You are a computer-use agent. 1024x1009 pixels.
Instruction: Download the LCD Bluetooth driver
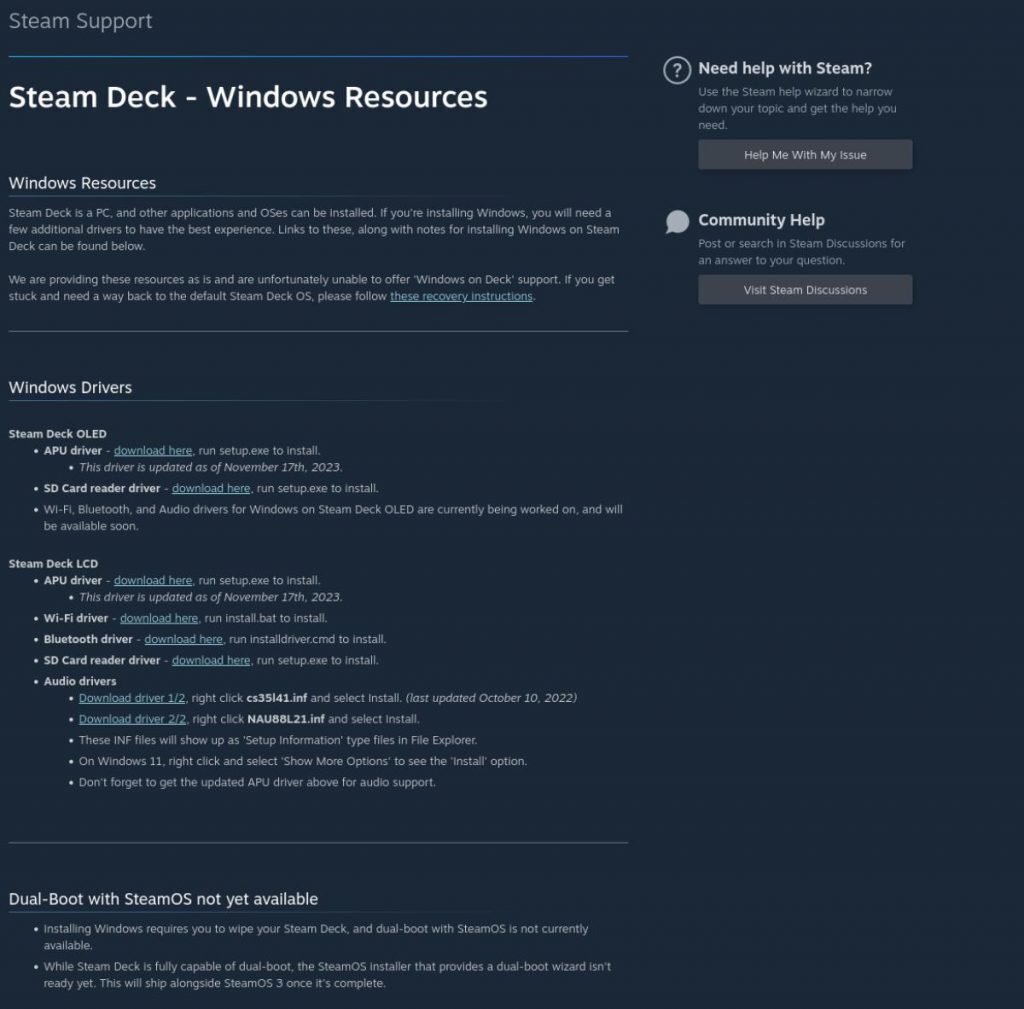click(183, 639)
